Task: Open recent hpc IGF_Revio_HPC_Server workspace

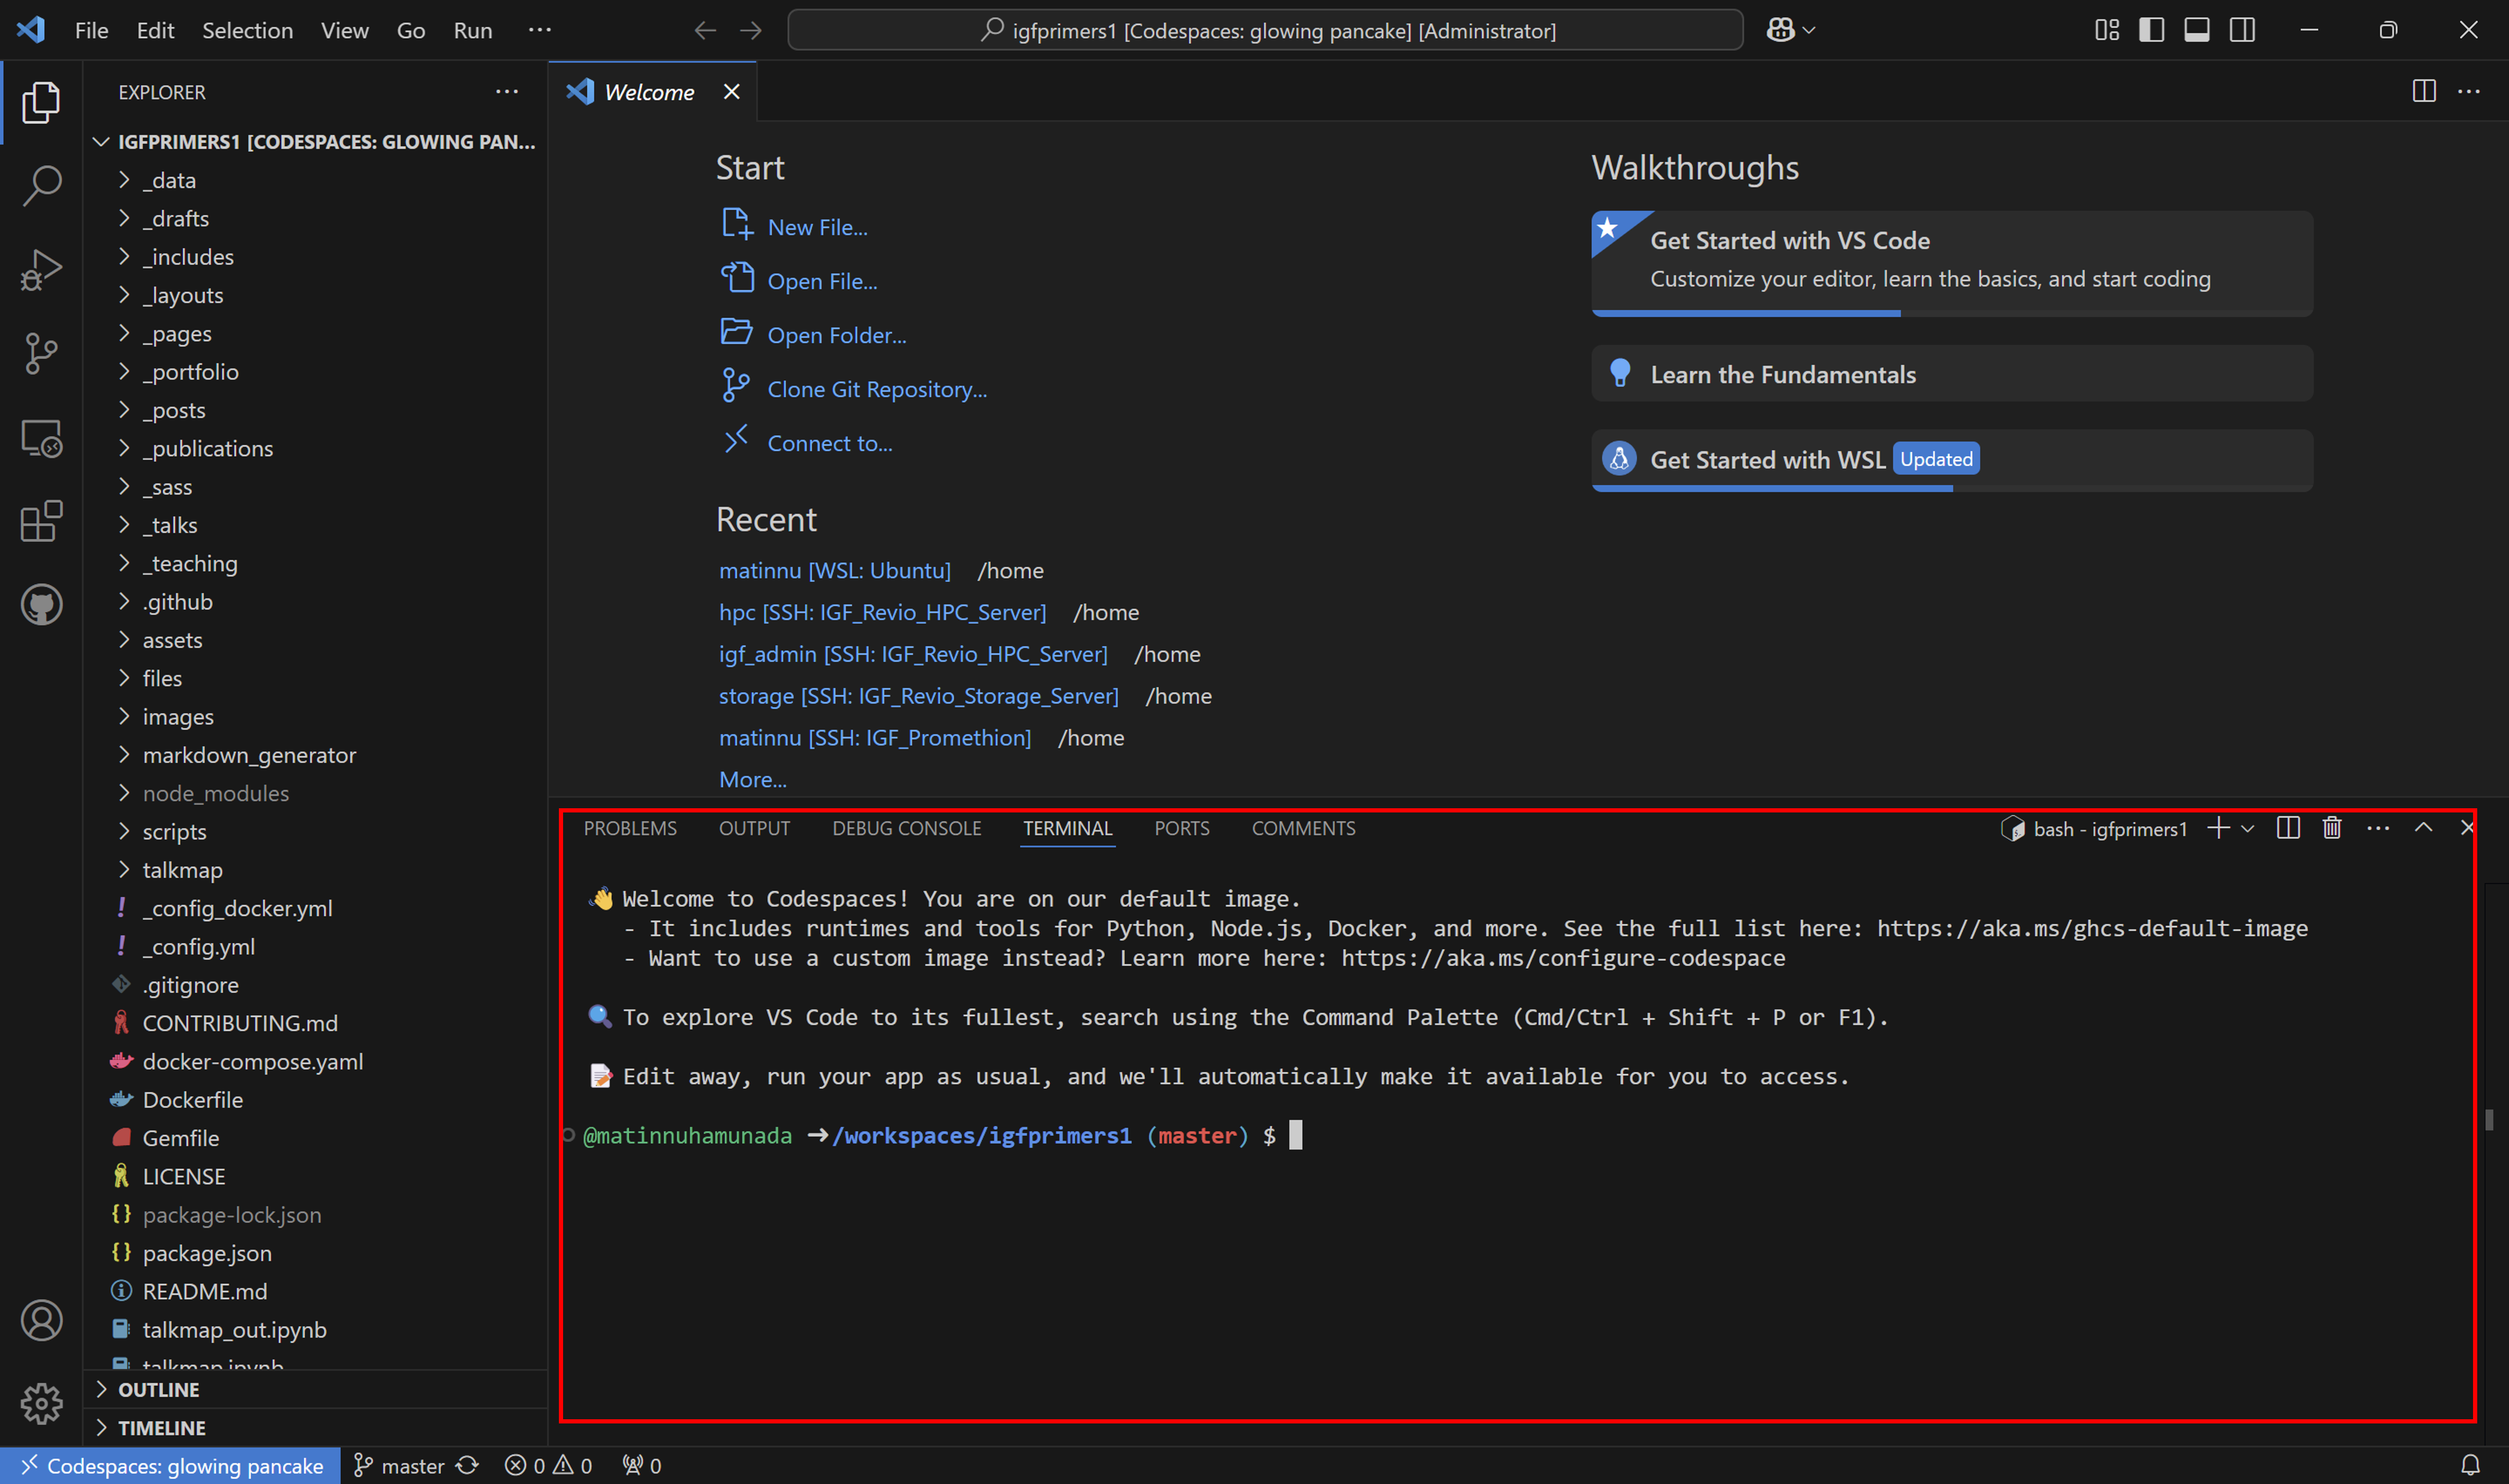Action: [x=881, y=612]
